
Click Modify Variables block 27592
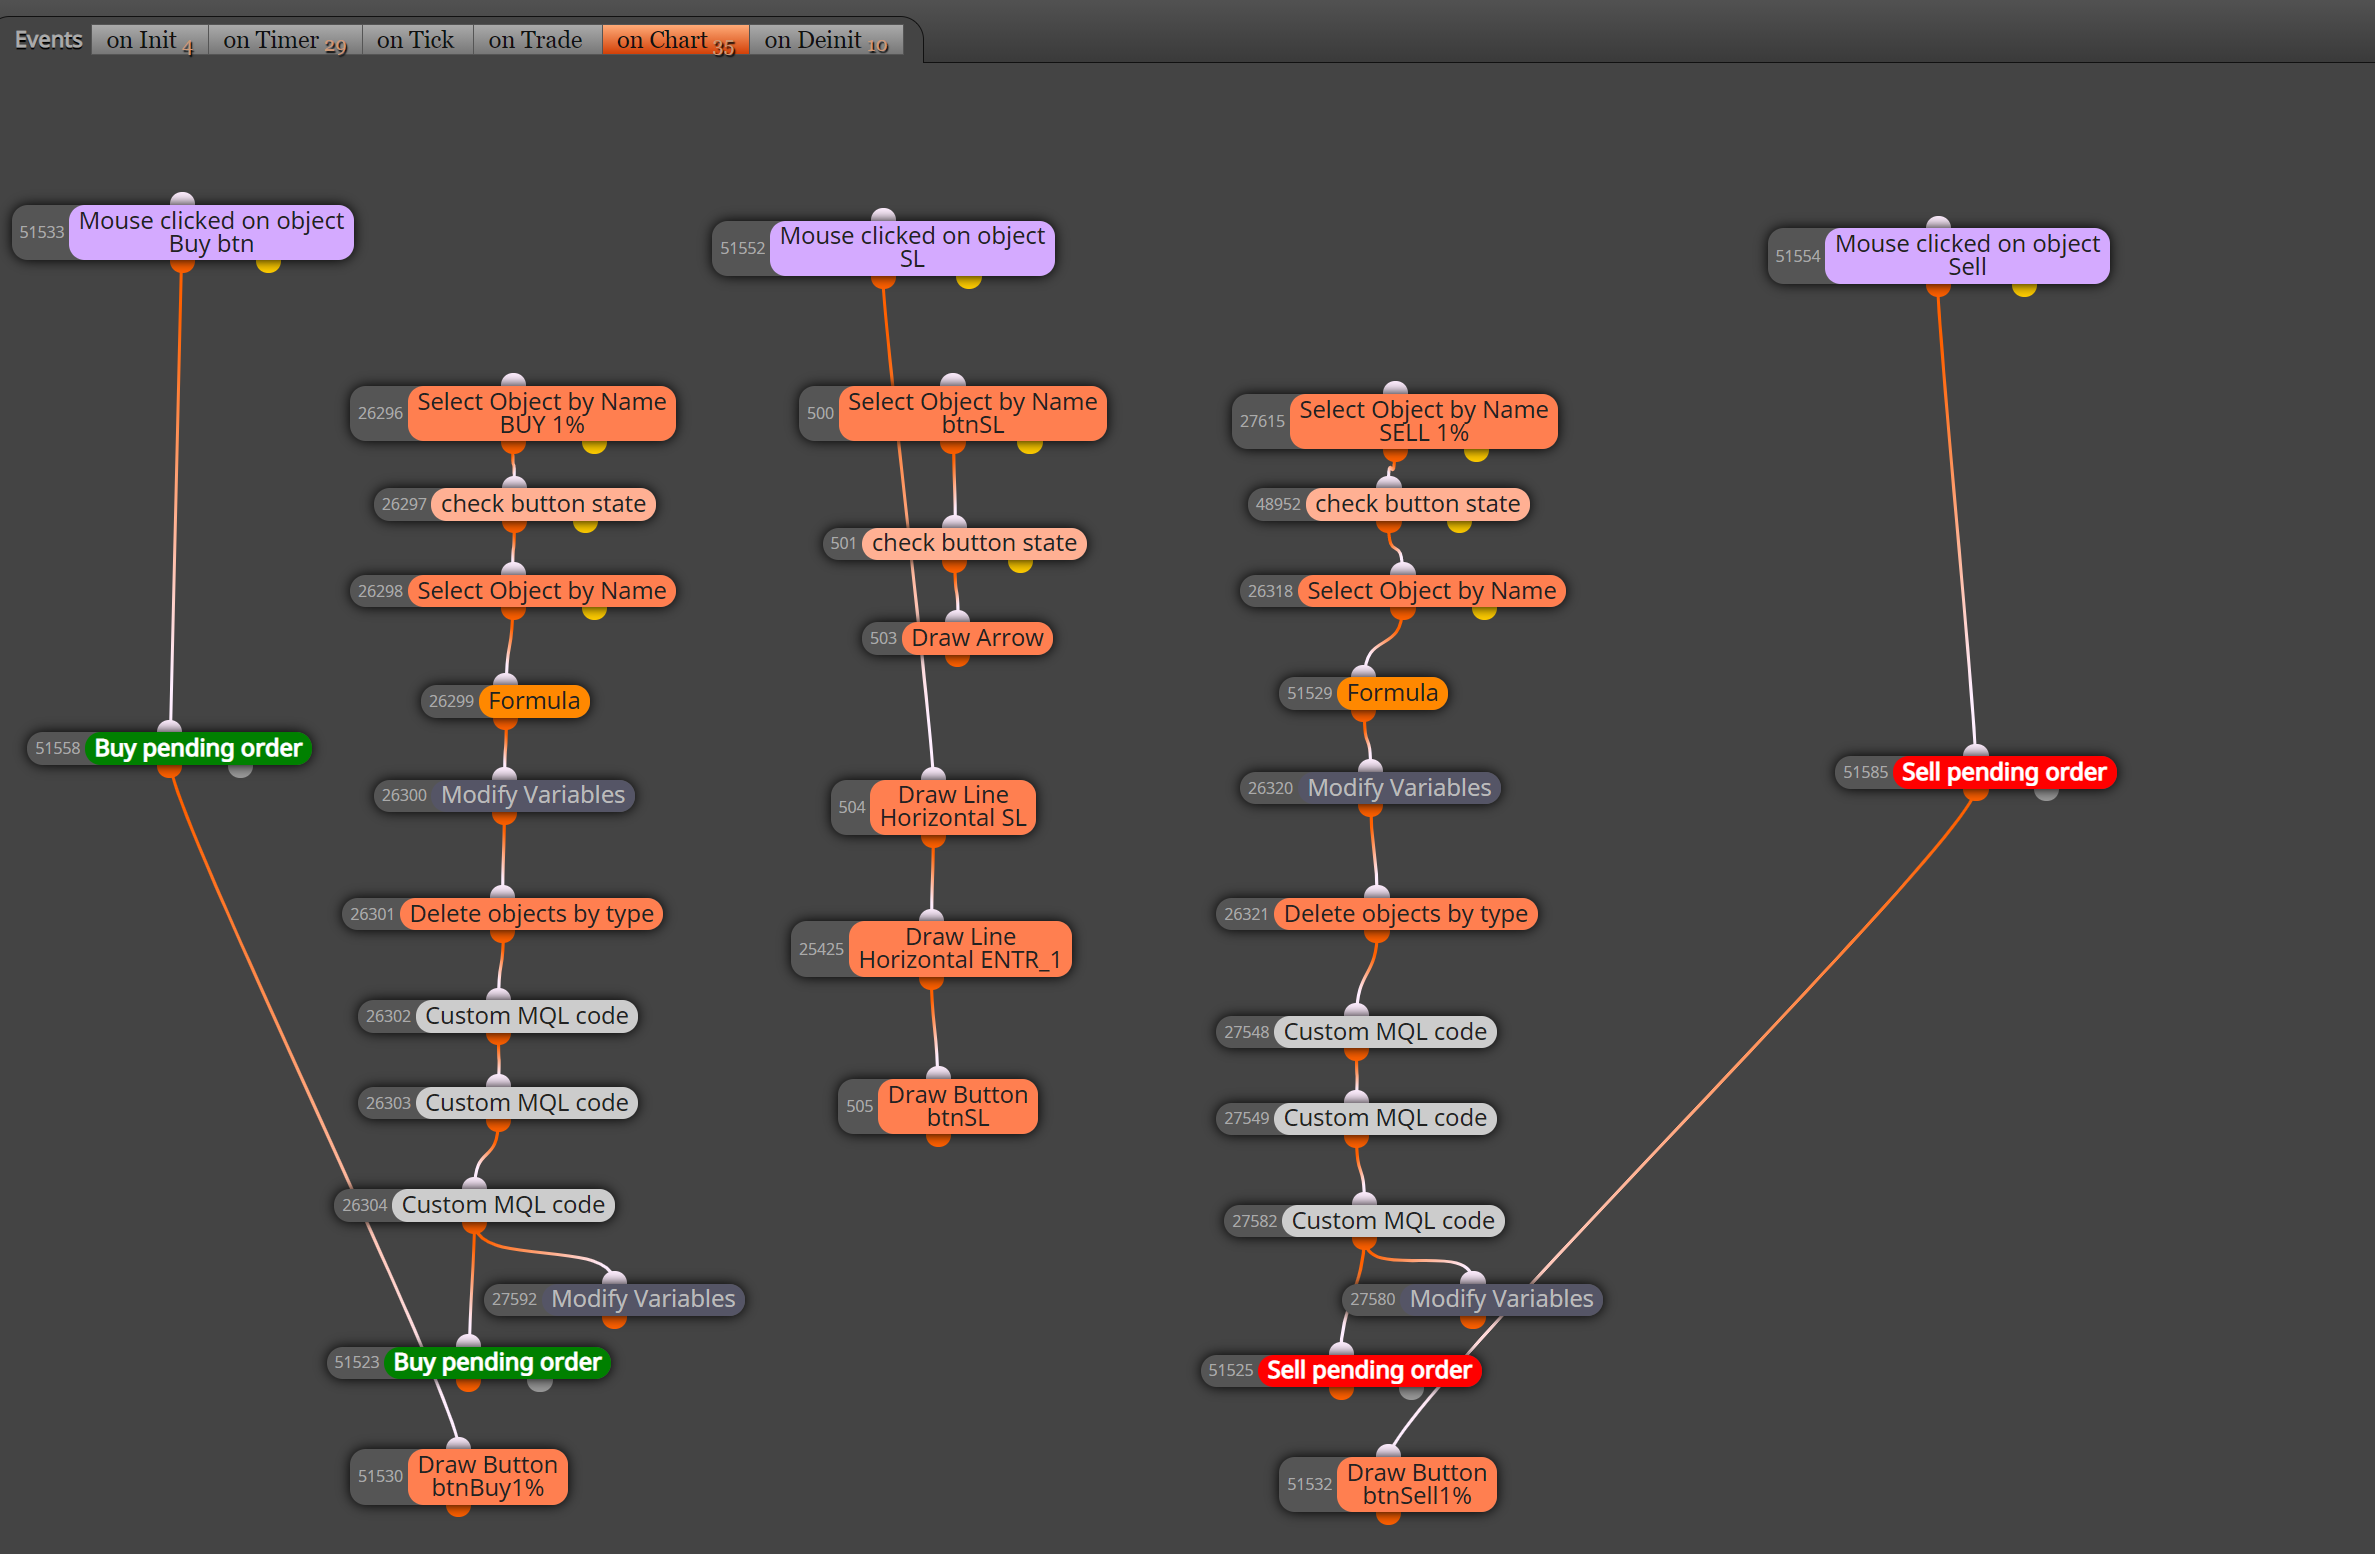click(x=644, y=1299)
